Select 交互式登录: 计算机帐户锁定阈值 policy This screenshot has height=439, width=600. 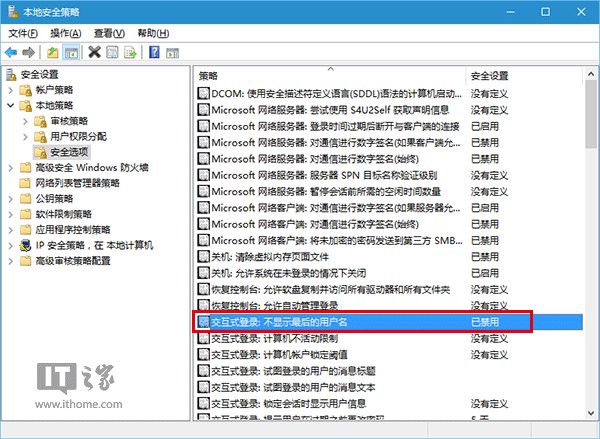coord(390,354)
